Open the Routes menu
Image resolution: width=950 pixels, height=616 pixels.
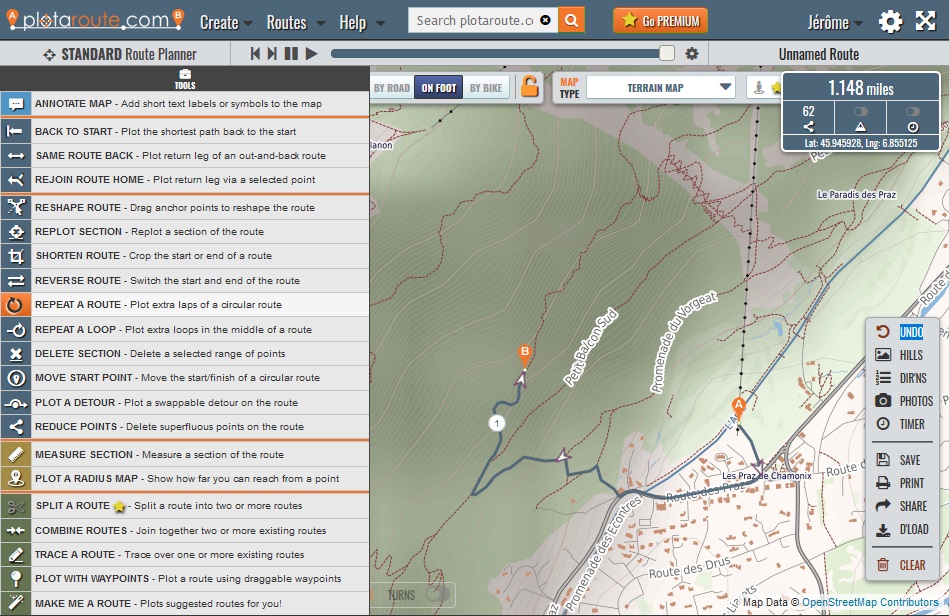pyautogui.click(x=295, y=22)
